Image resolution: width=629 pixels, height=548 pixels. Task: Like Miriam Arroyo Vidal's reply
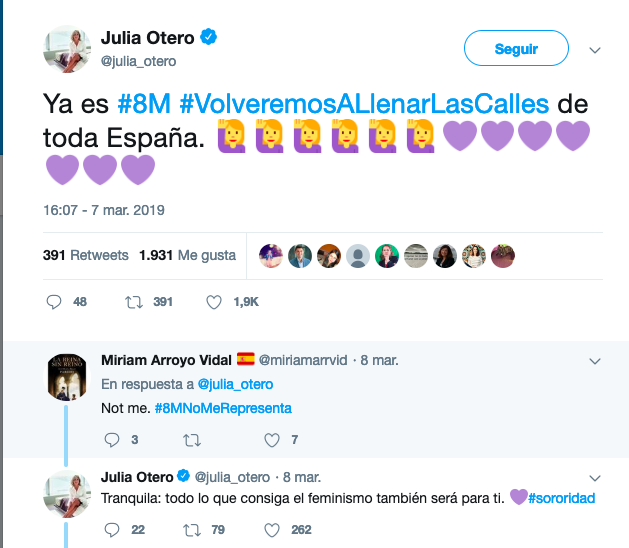(x=272, y=440)
